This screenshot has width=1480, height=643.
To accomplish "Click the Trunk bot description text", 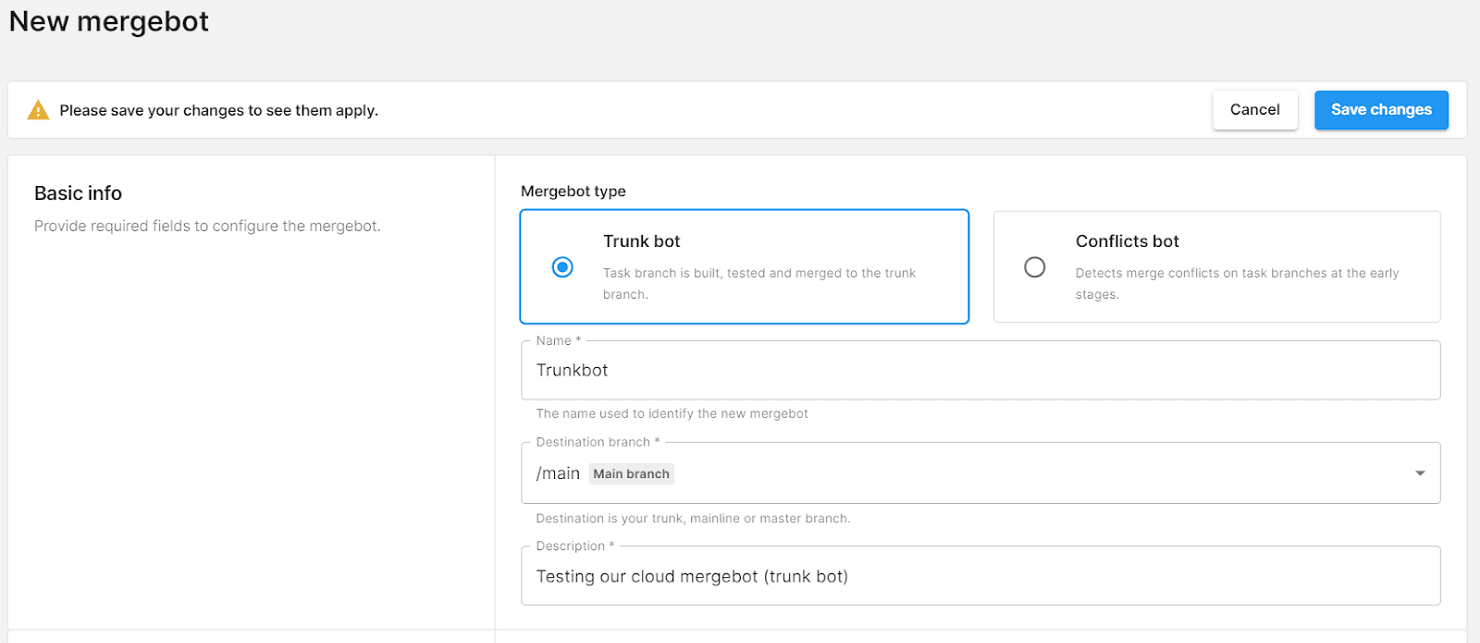I will point(759,283).
